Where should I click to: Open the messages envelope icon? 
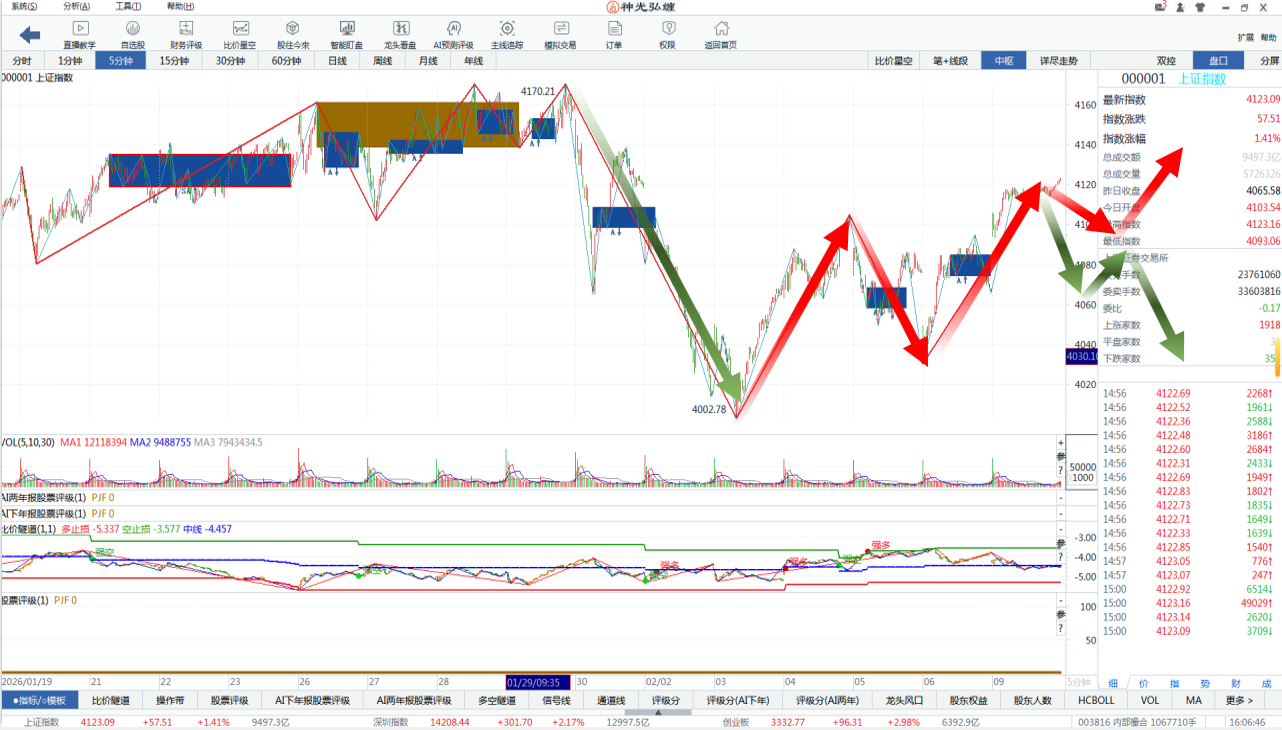click(1160, 7)
